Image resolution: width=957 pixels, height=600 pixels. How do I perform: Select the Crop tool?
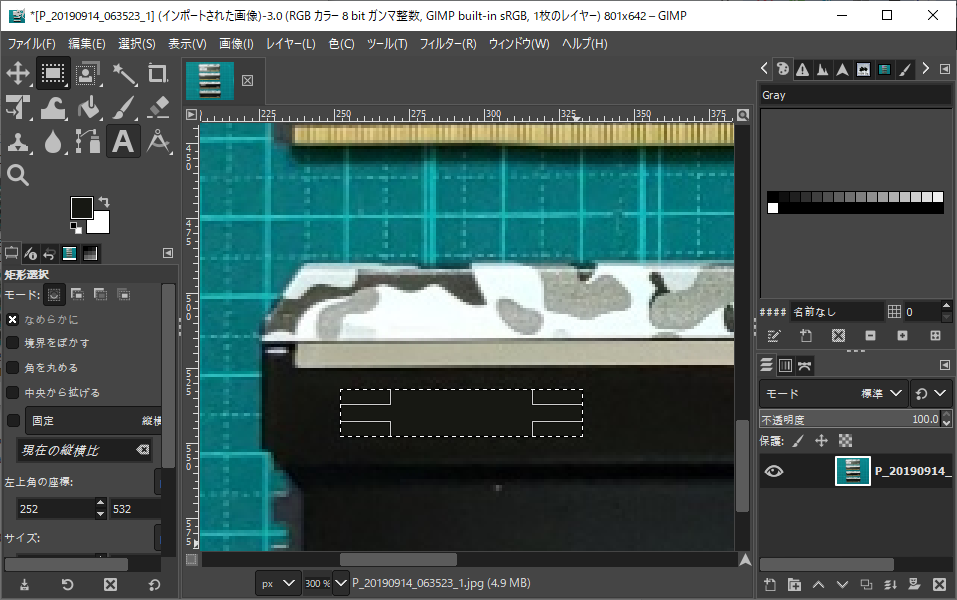[158, 74]
